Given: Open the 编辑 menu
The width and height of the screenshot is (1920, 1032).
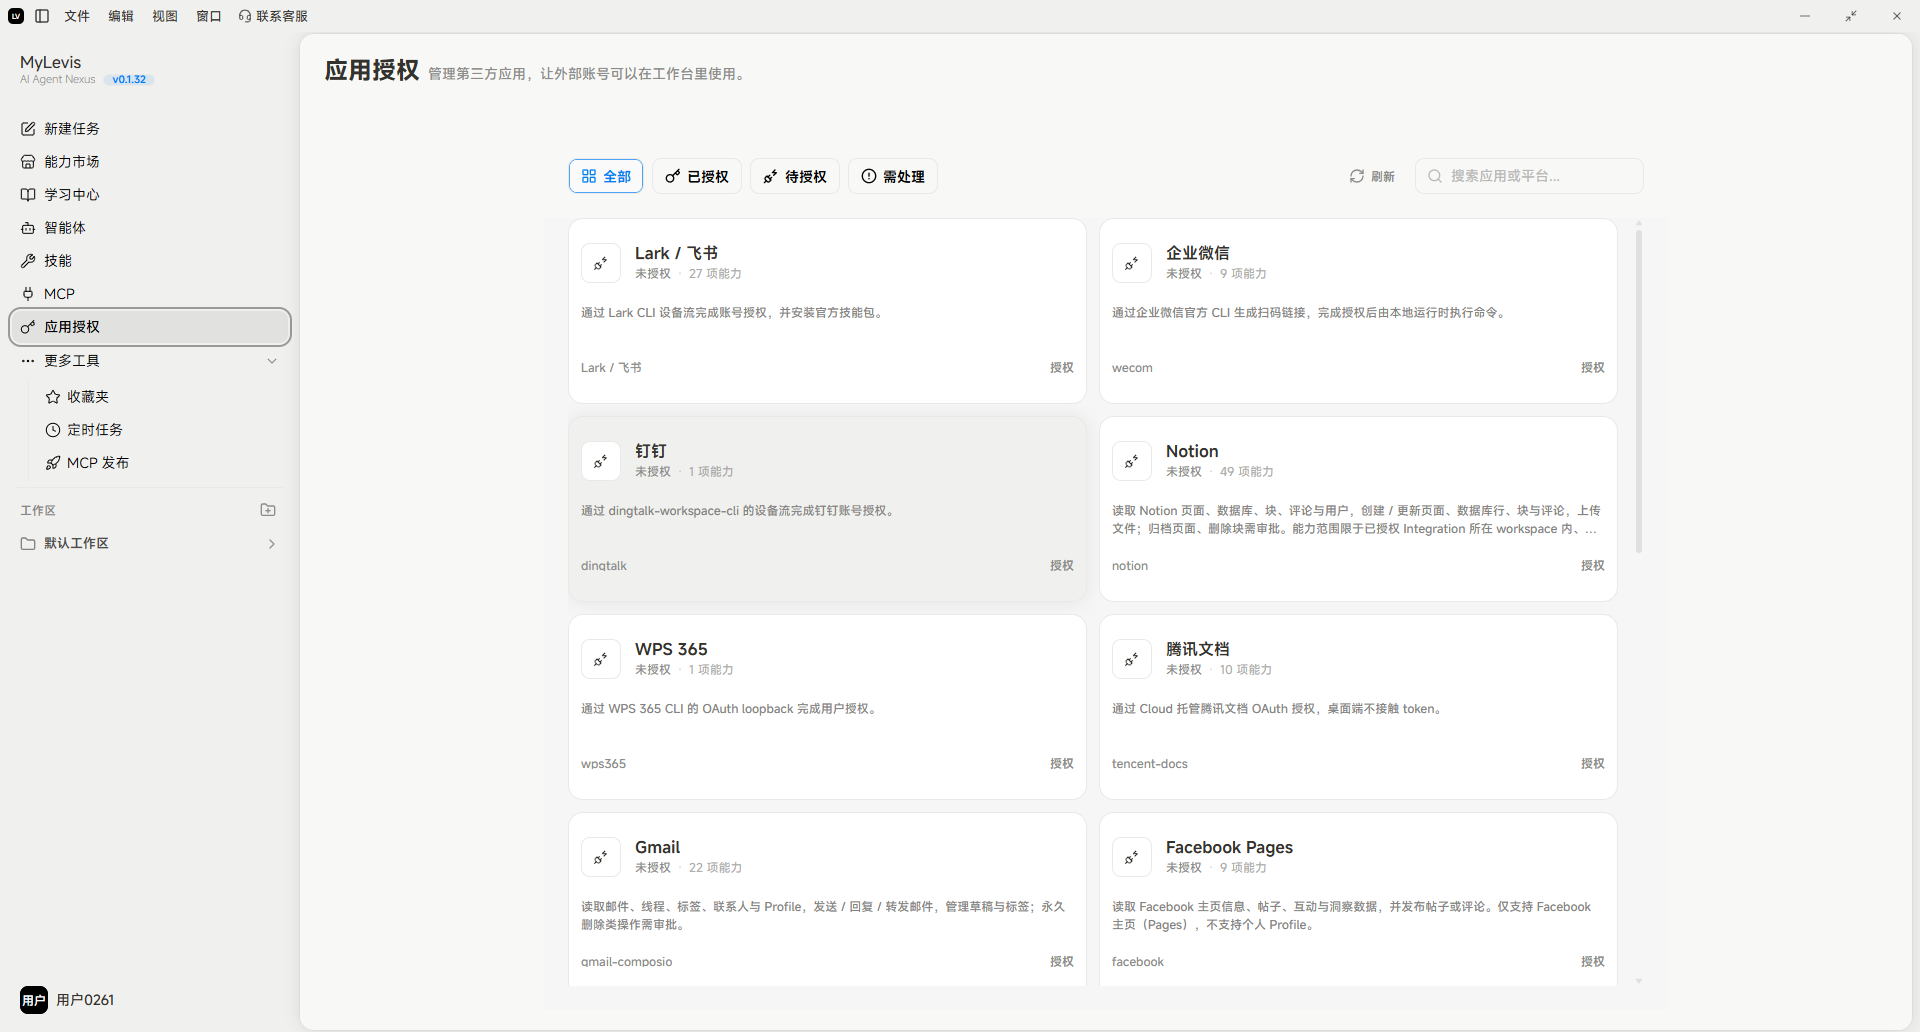Looking at the screenshot, I should 121,16.
